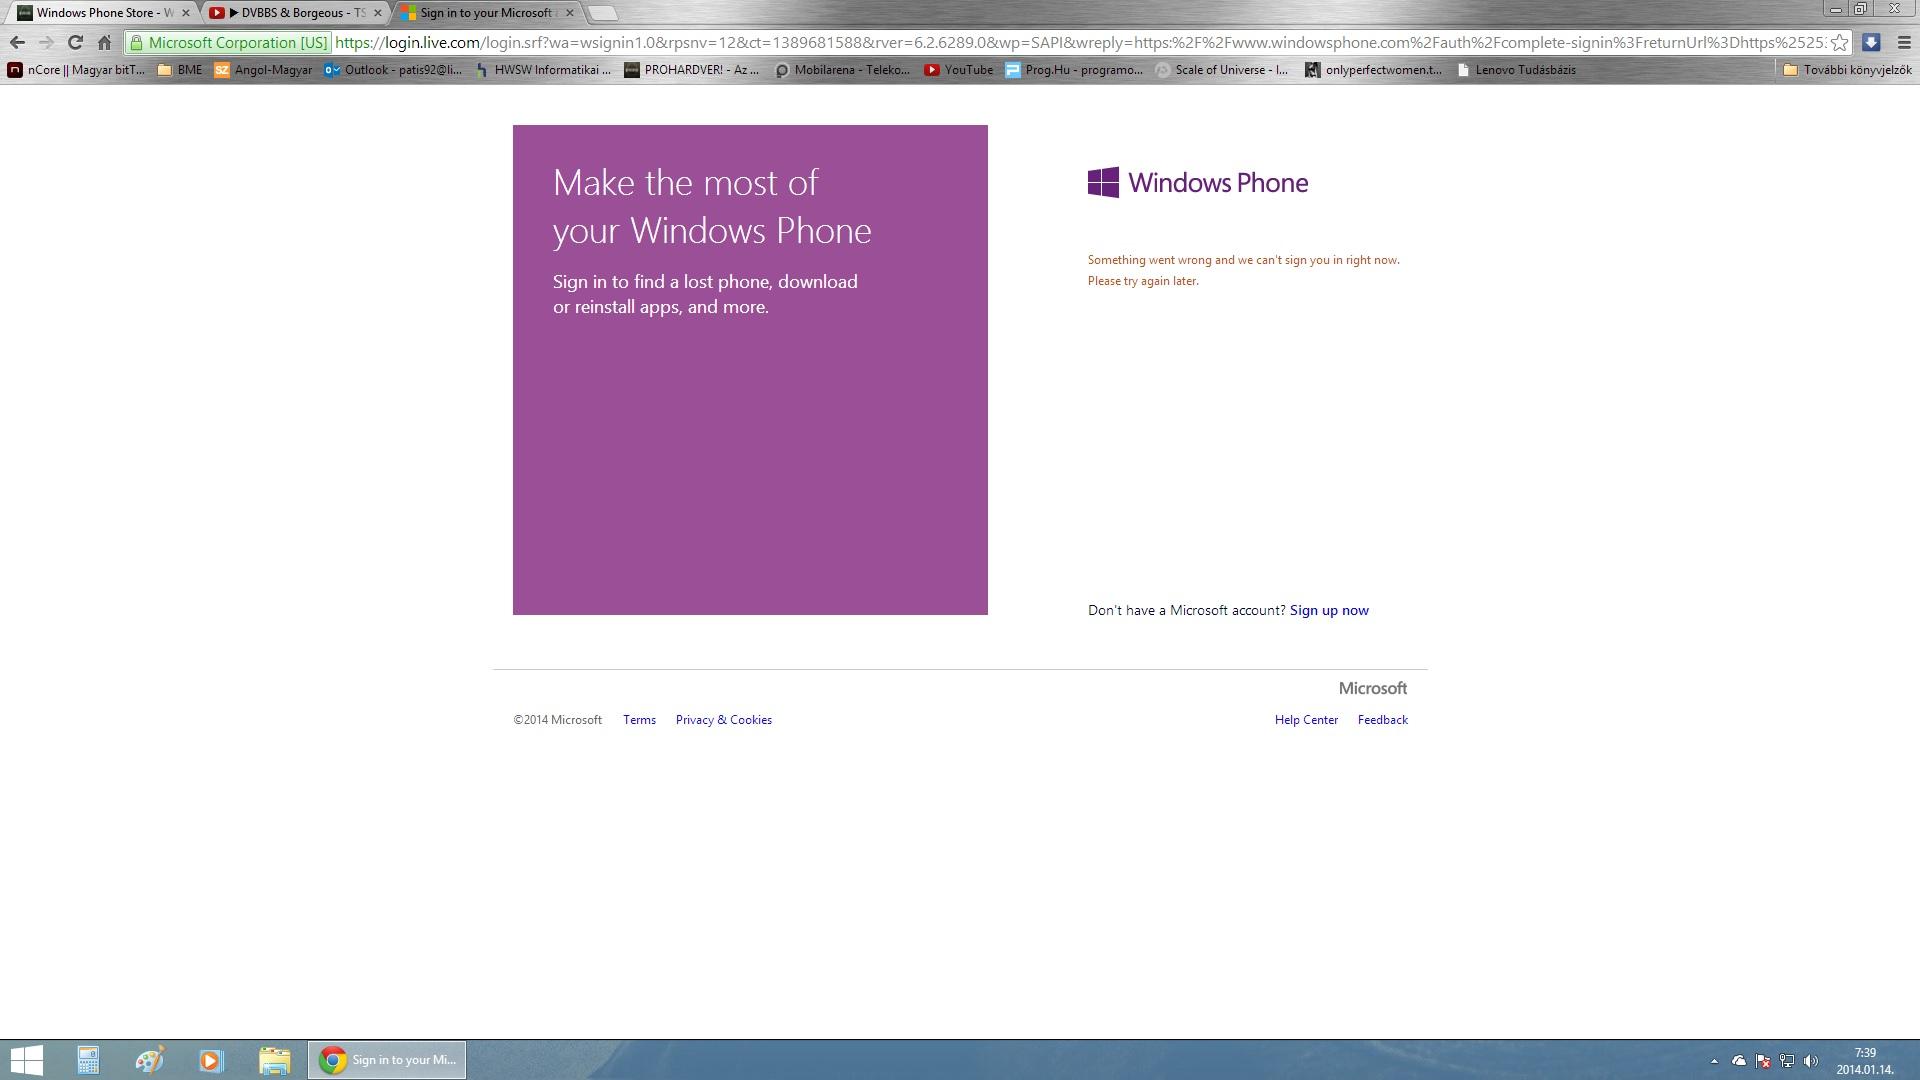Open the Privacy & Cookies link

coord(723,720)
